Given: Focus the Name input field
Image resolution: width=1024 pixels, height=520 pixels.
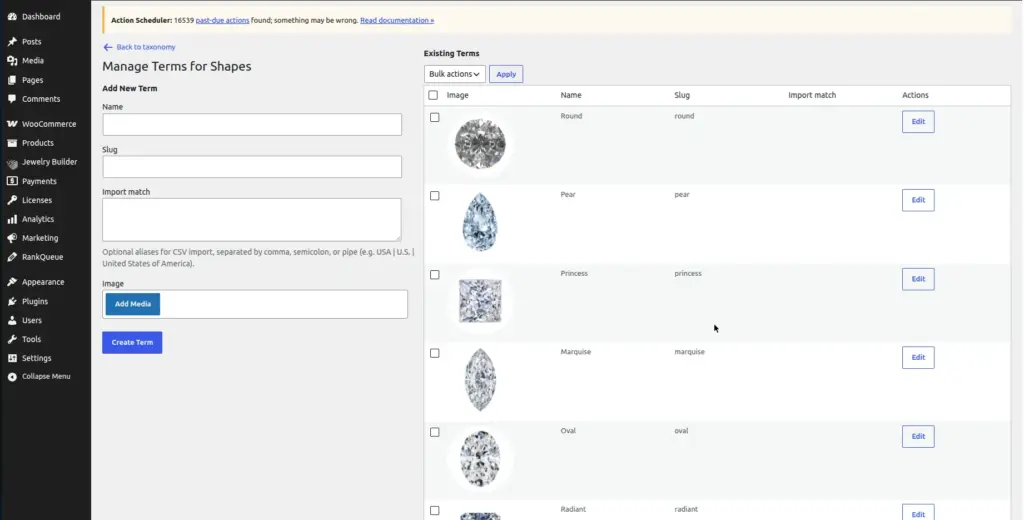Looking at the screenshot, I should [x=252, y=125].
